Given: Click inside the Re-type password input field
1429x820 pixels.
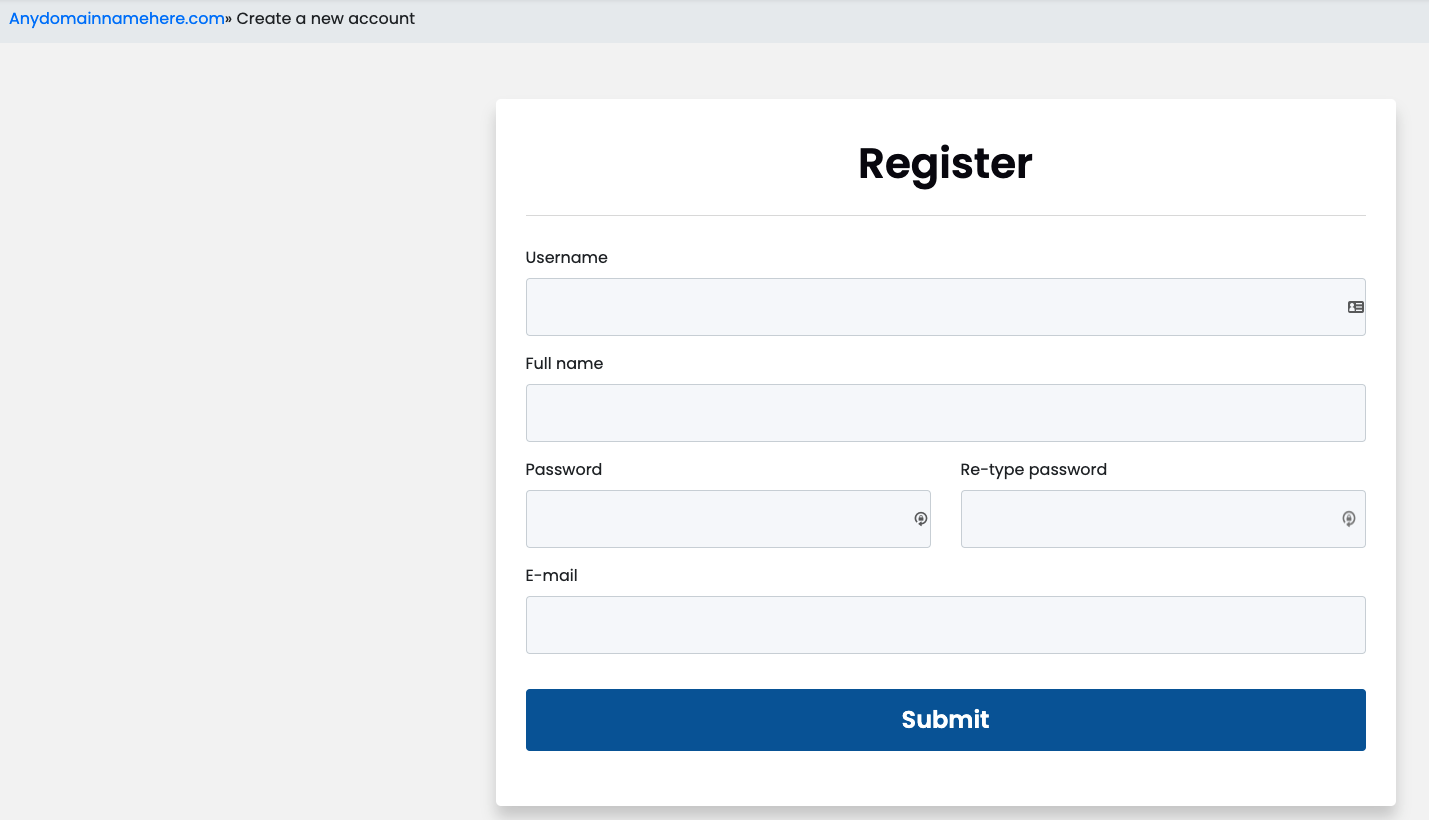Looking at the screenshot, I should click(x=1130, y=519).
